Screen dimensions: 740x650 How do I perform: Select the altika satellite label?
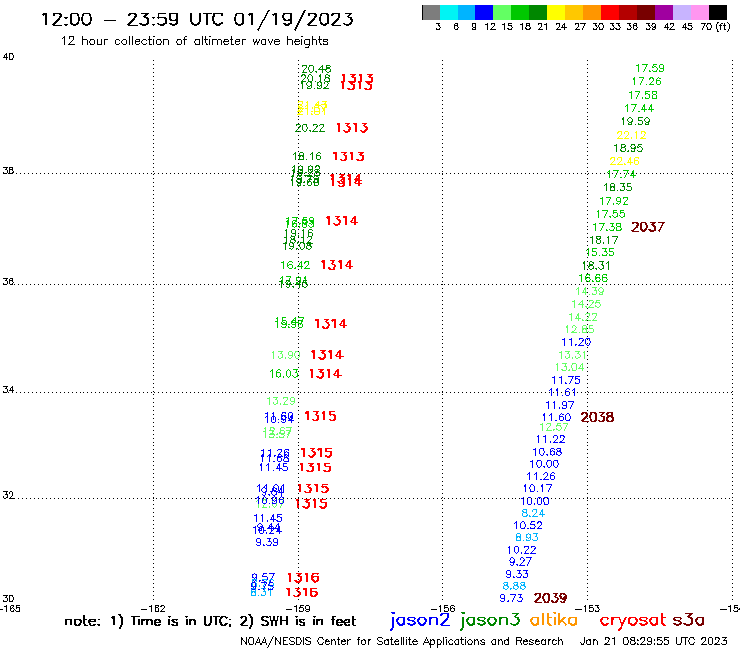[554, 620]
